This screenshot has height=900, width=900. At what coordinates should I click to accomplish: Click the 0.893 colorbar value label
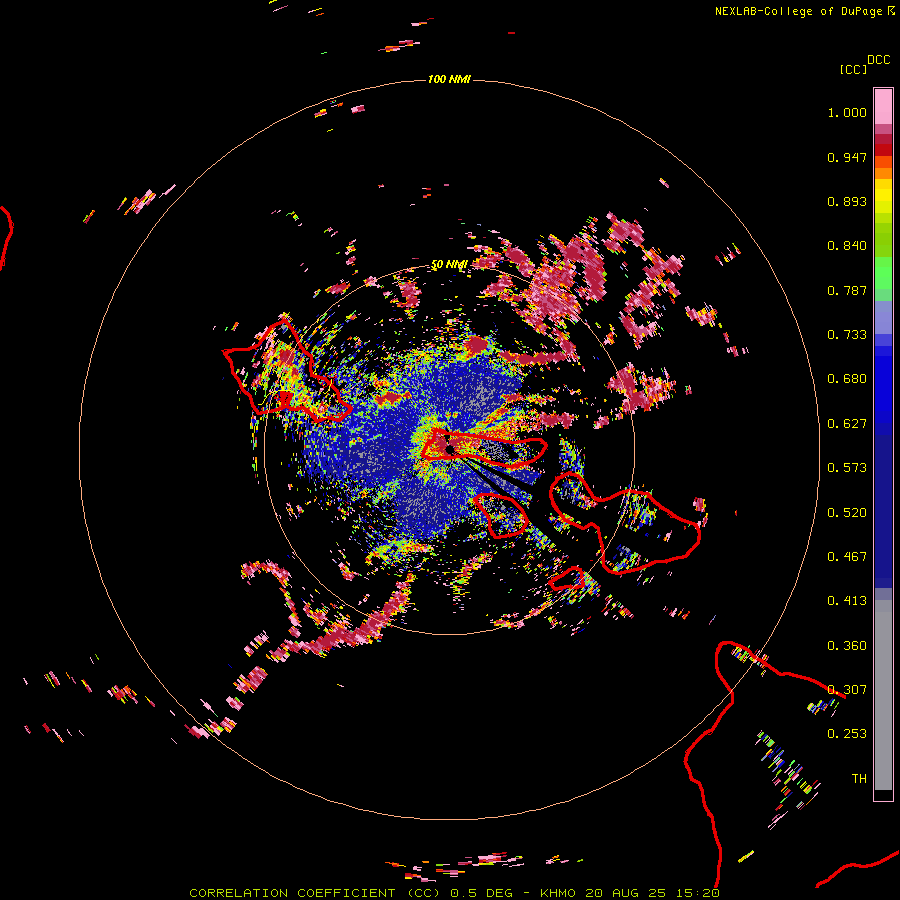(x=847, y=201)
